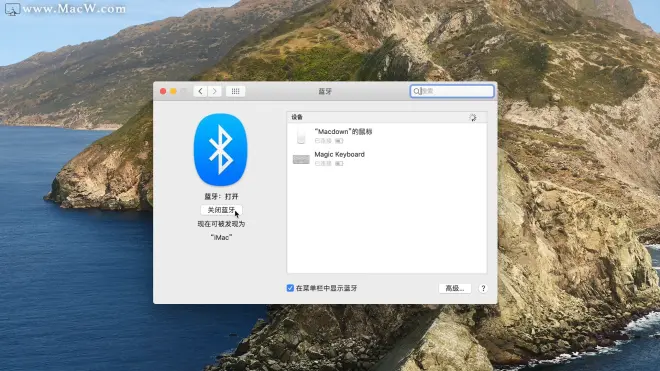Click the 蓝牙：打开 status text
This screenshot has width=660, height=371.
coord(221,196)
